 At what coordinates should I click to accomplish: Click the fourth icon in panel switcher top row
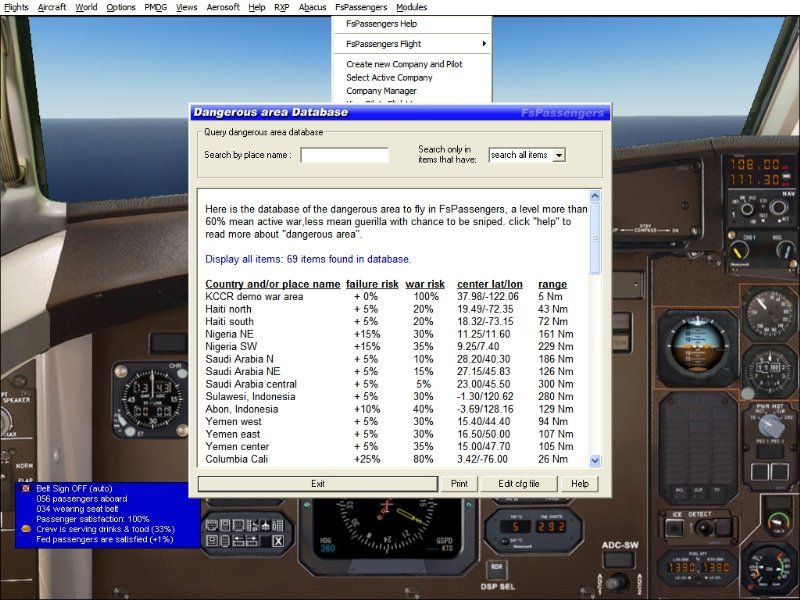(253, 525)
